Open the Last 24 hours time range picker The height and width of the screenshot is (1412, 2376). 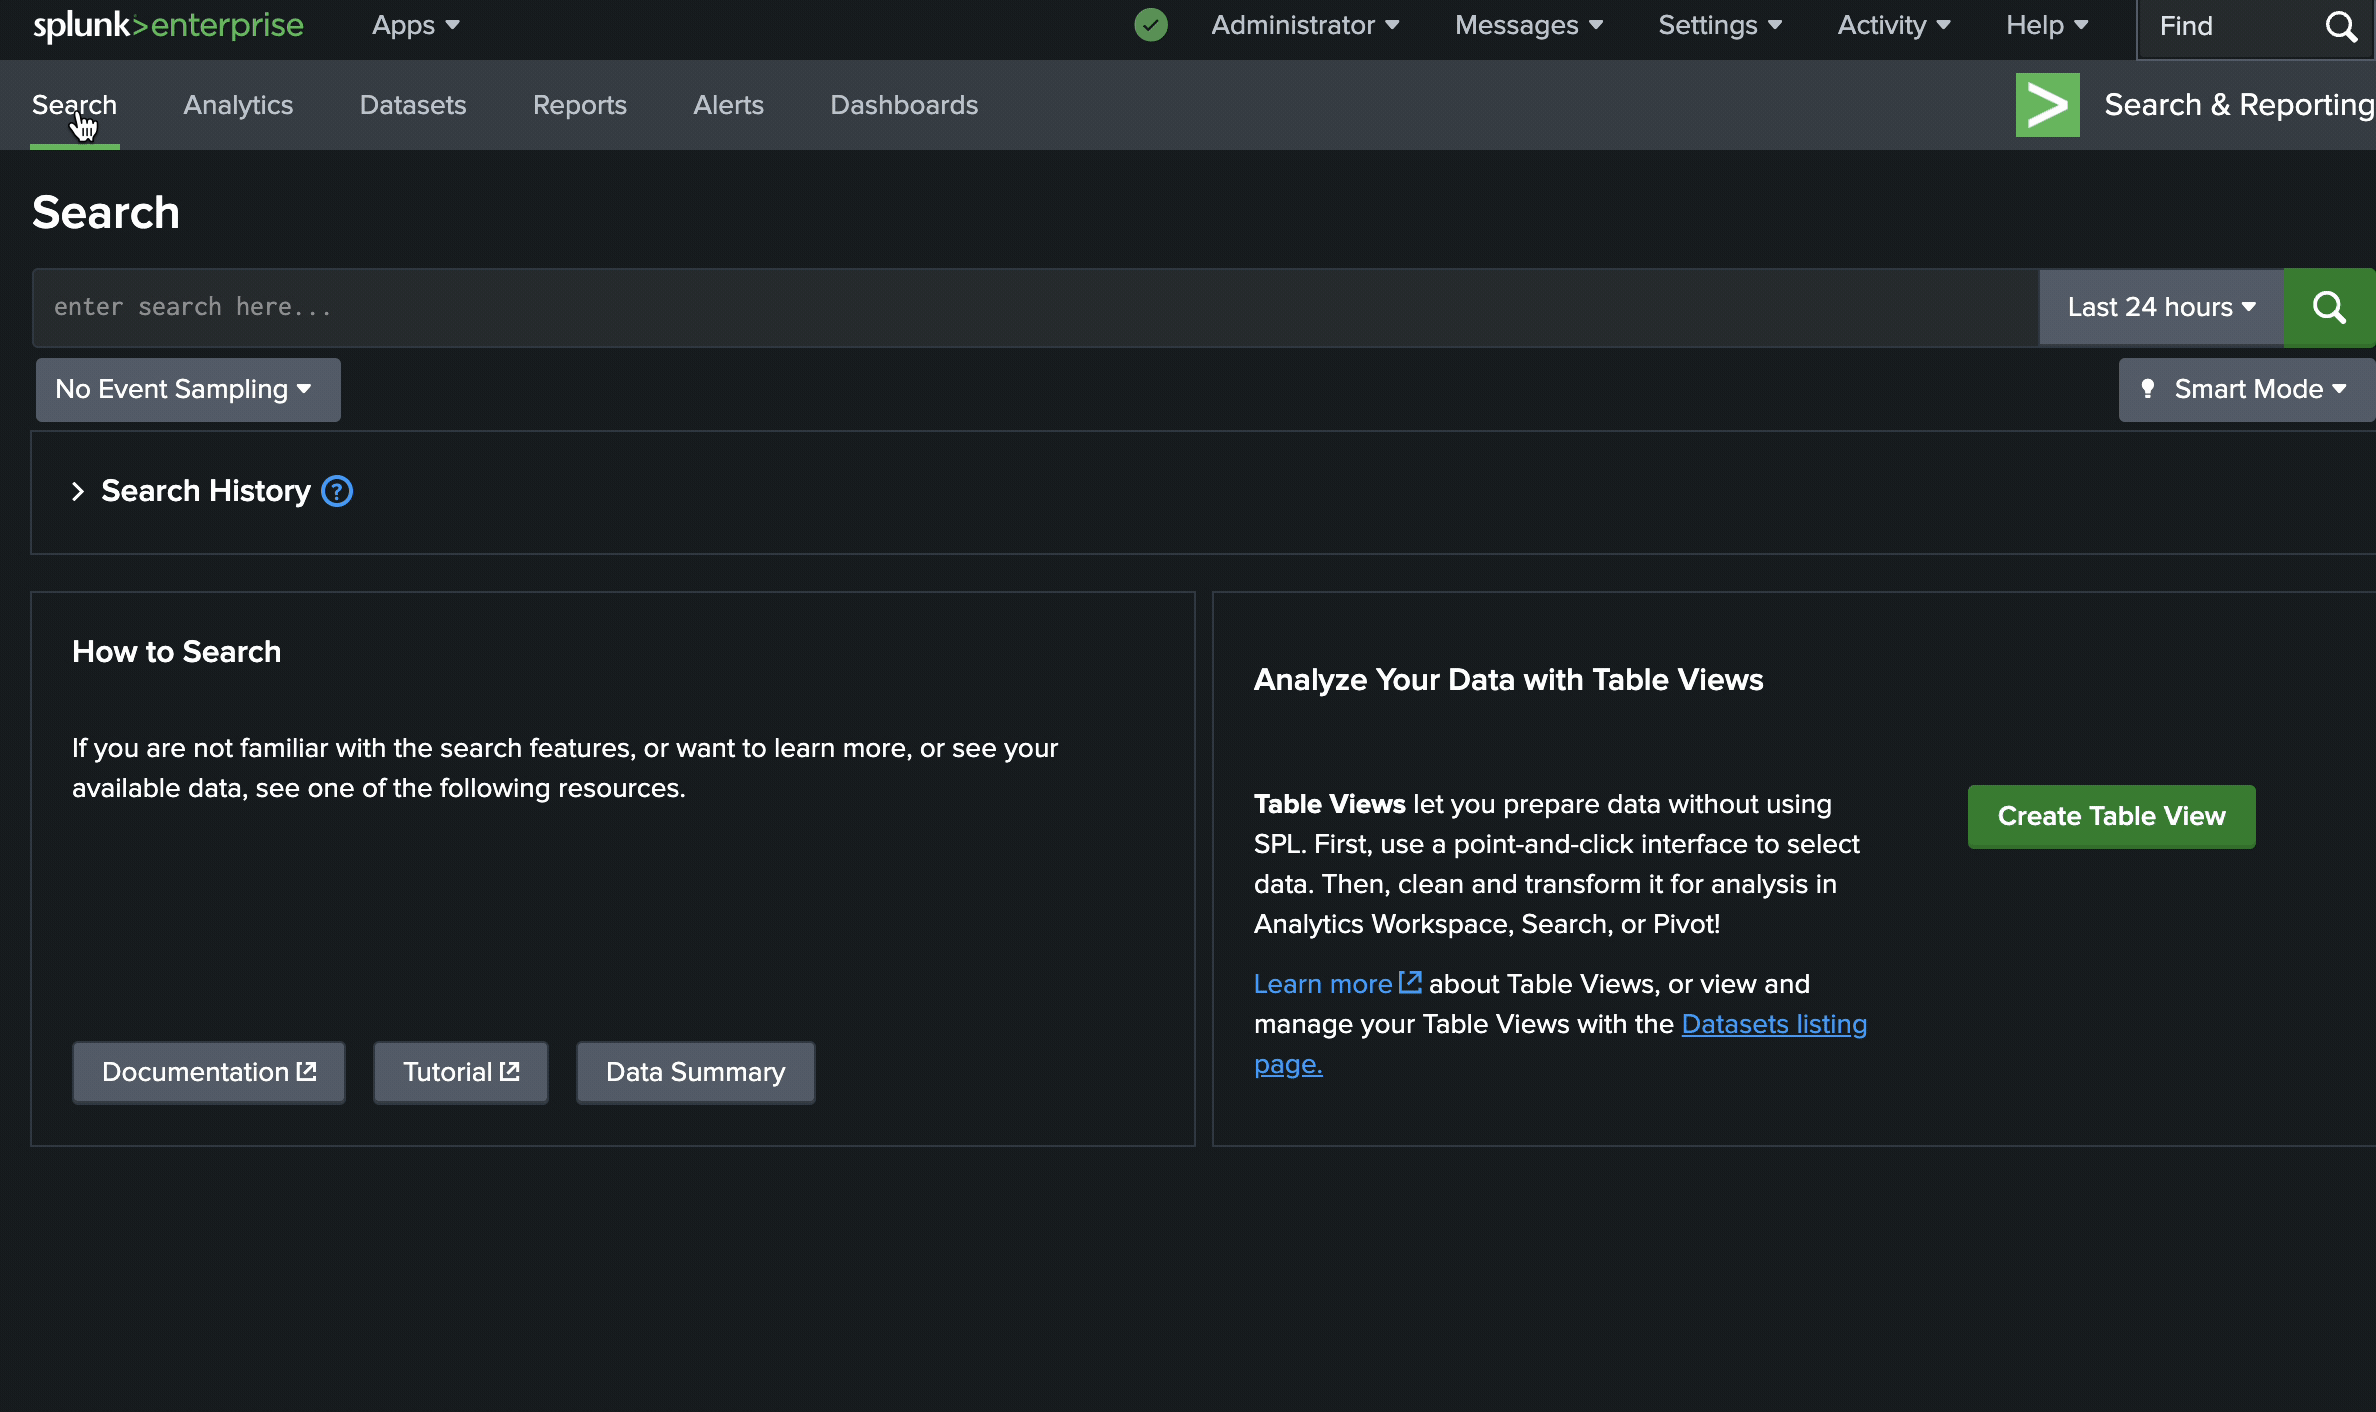point(2161,307)
